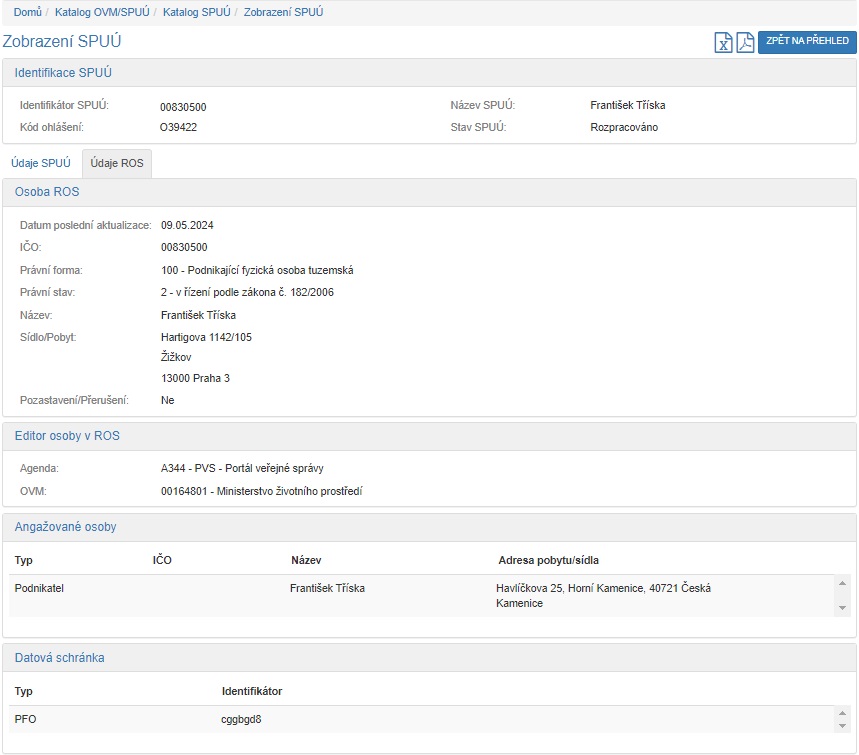This screenshot has width=859, height=755.
Task: Click scroll-up arrow in Angažované osoby table
Action: [843, 584]
